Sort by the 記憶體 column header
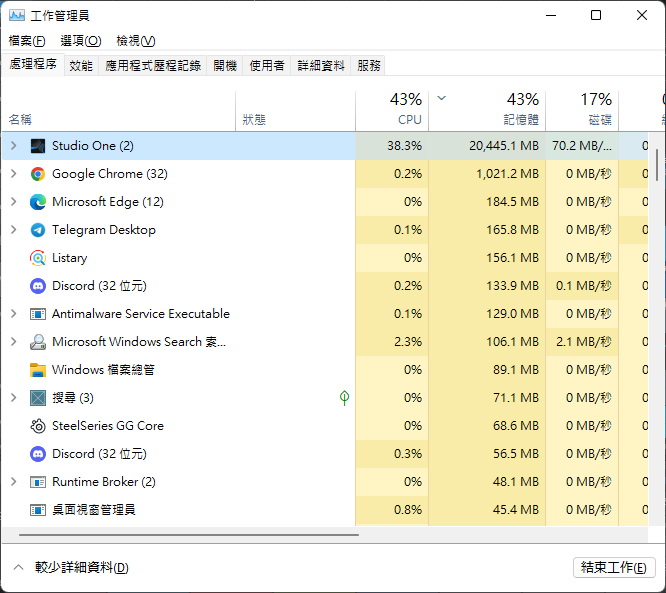The image size is (666, 593). point(487,110)
